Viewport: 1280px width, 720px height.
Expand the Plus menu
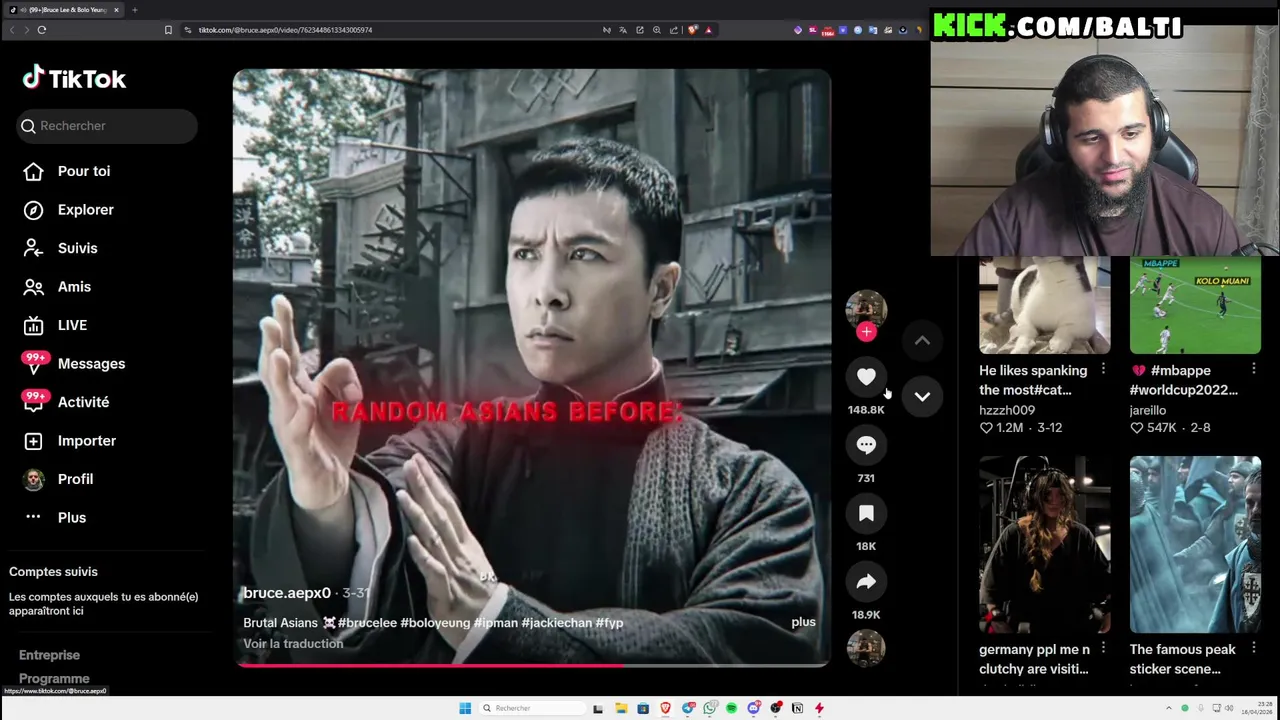71,518
